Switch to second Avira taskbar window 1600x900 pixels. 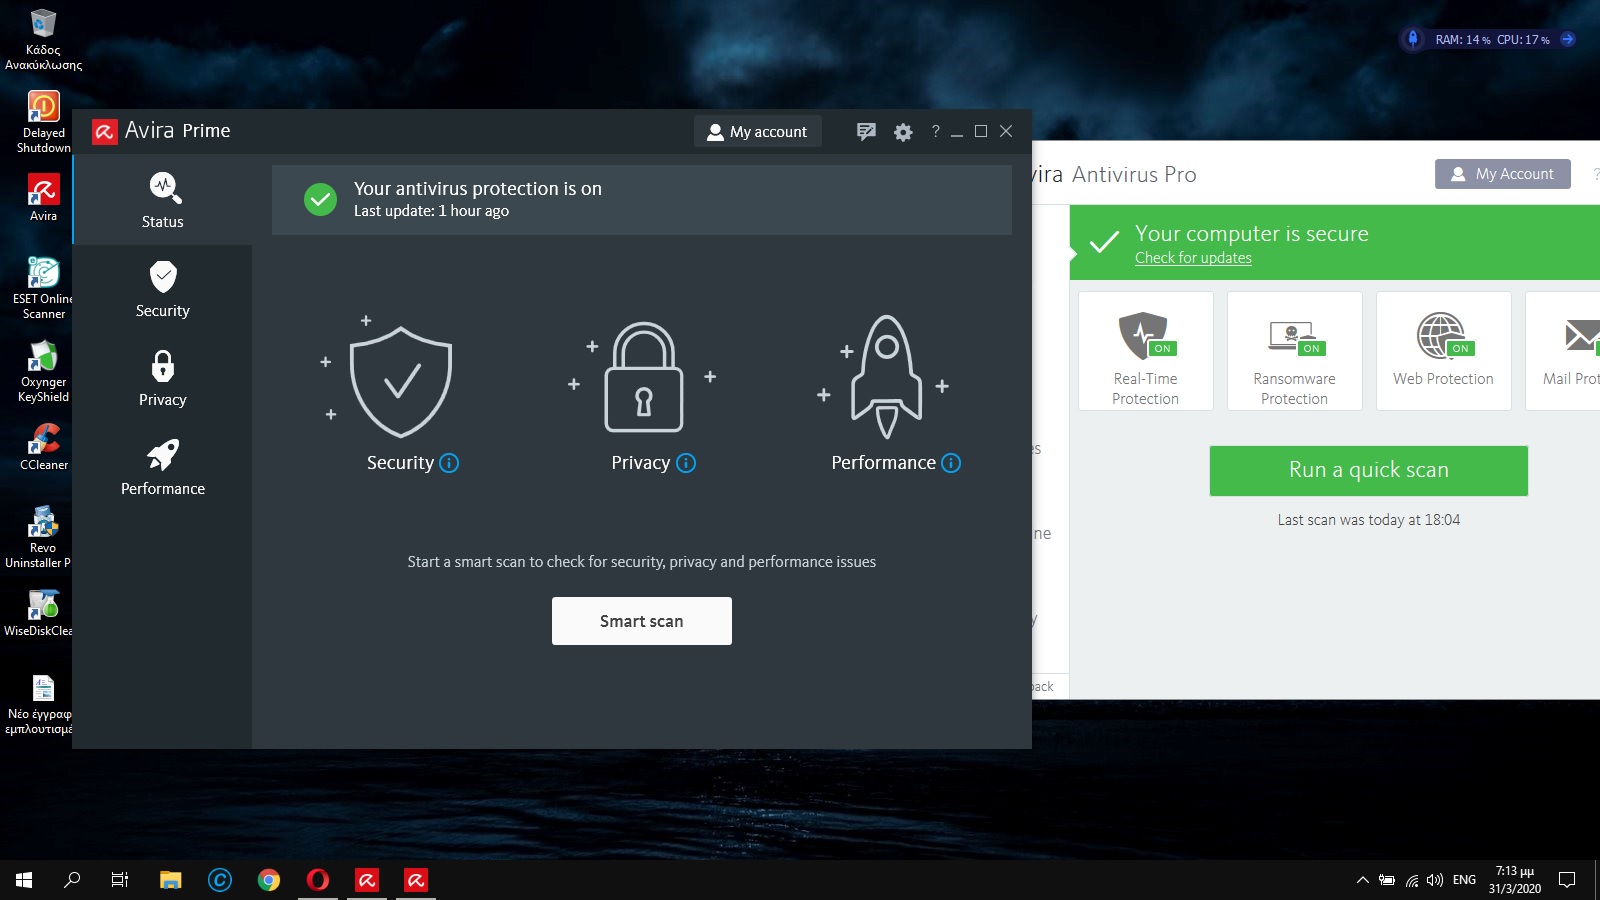(416, 880)
